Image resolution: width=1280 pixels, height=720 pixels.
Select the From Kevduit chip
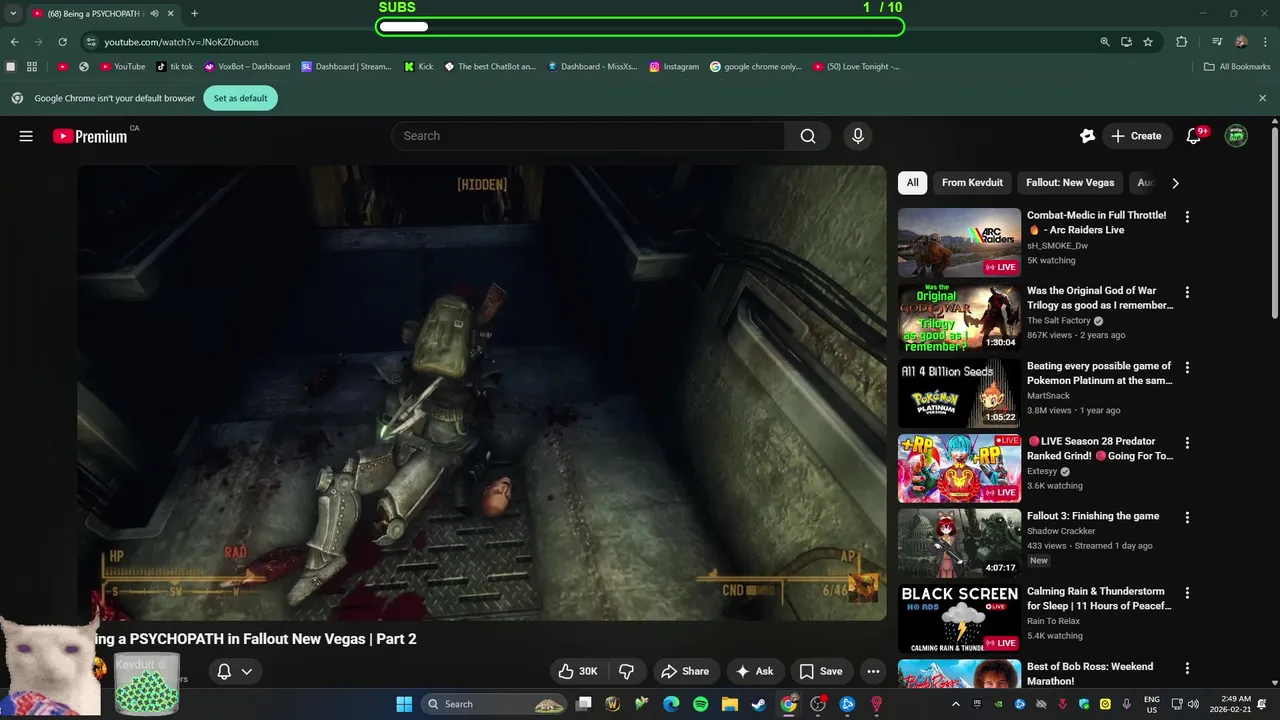pos(972,183)
